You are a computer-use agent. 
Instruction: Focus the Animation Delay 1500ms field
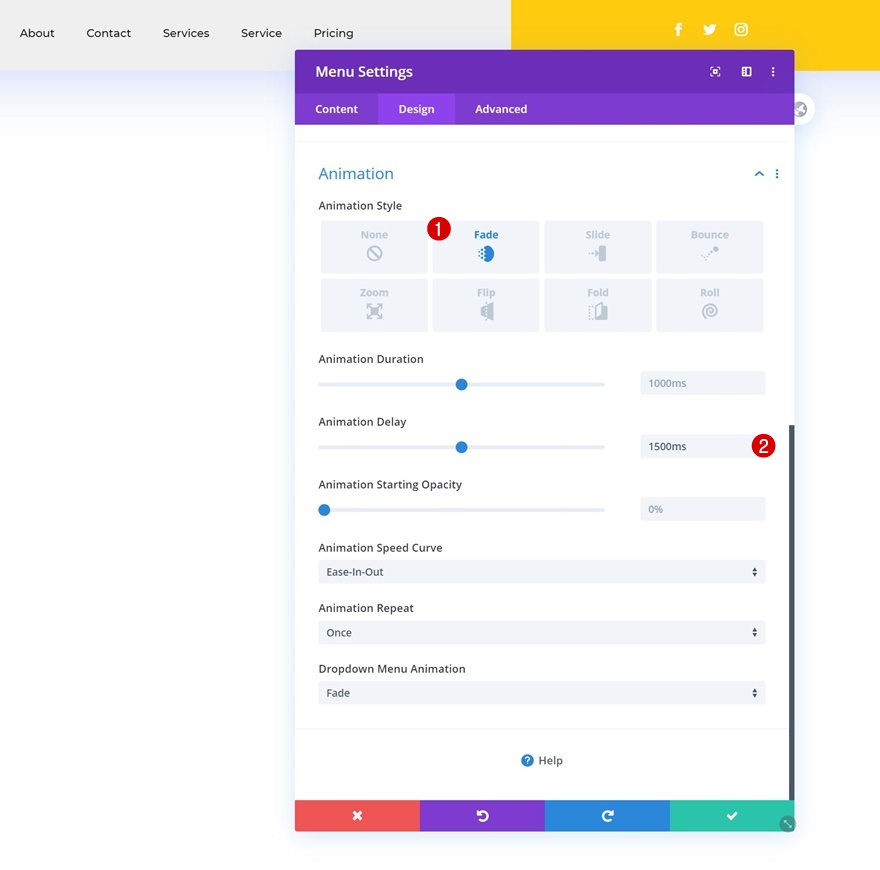(703, 446)
